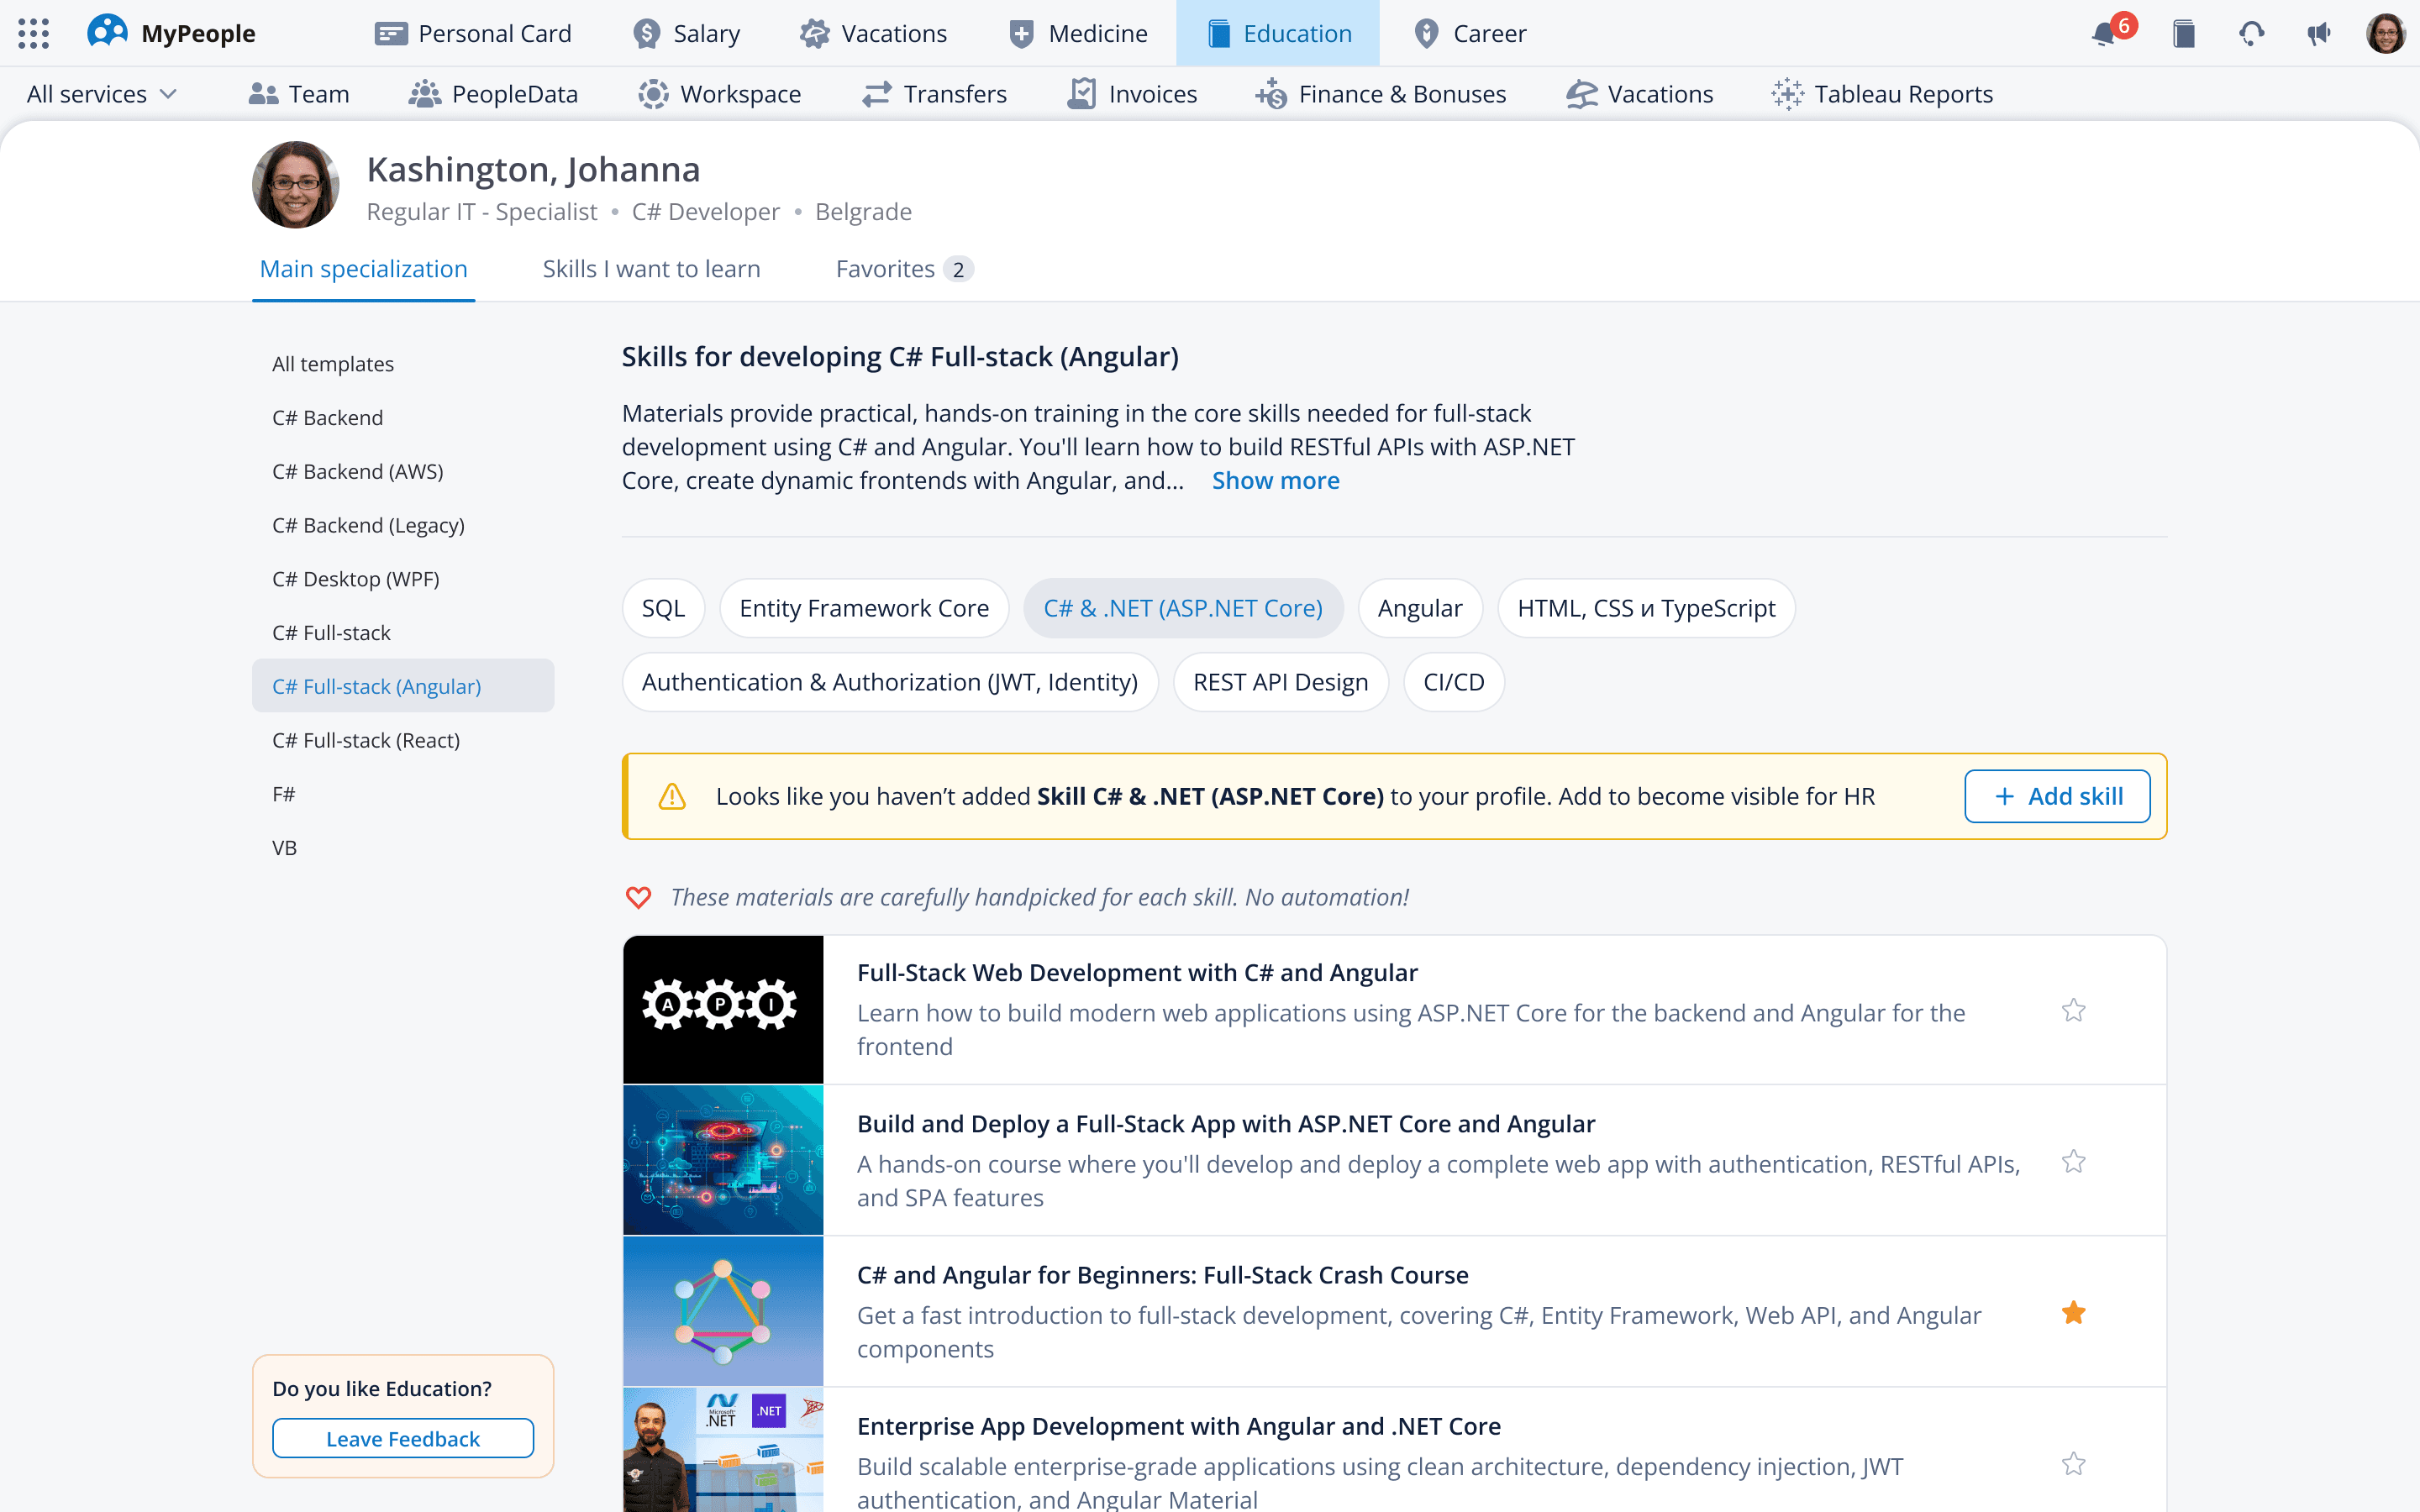
Task: Switch to Skills I want to learn tab
Action: tap(651, 269)
